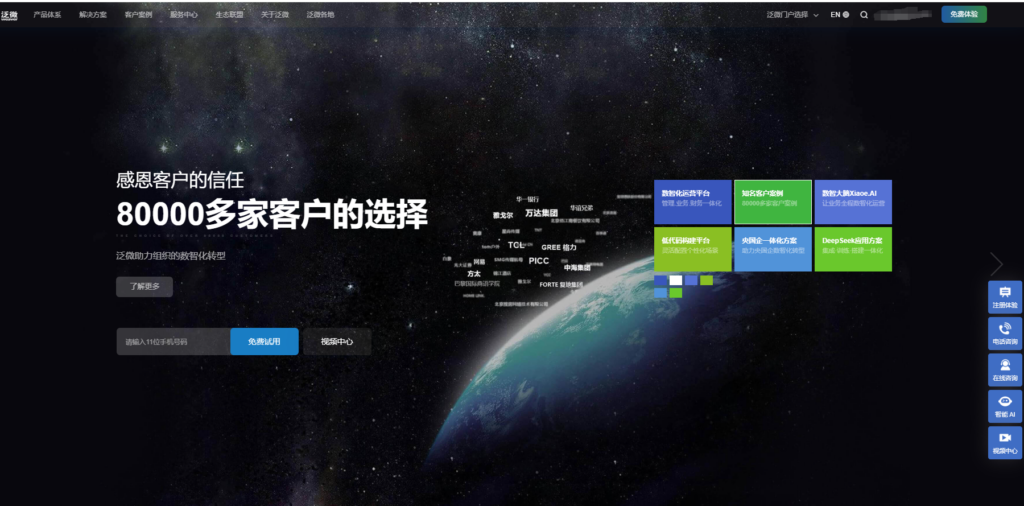Open the 智能AI assistant icon
The height and width of the screenshot is (506, 1024).
pyautogui.click(x=1004, y=406)
